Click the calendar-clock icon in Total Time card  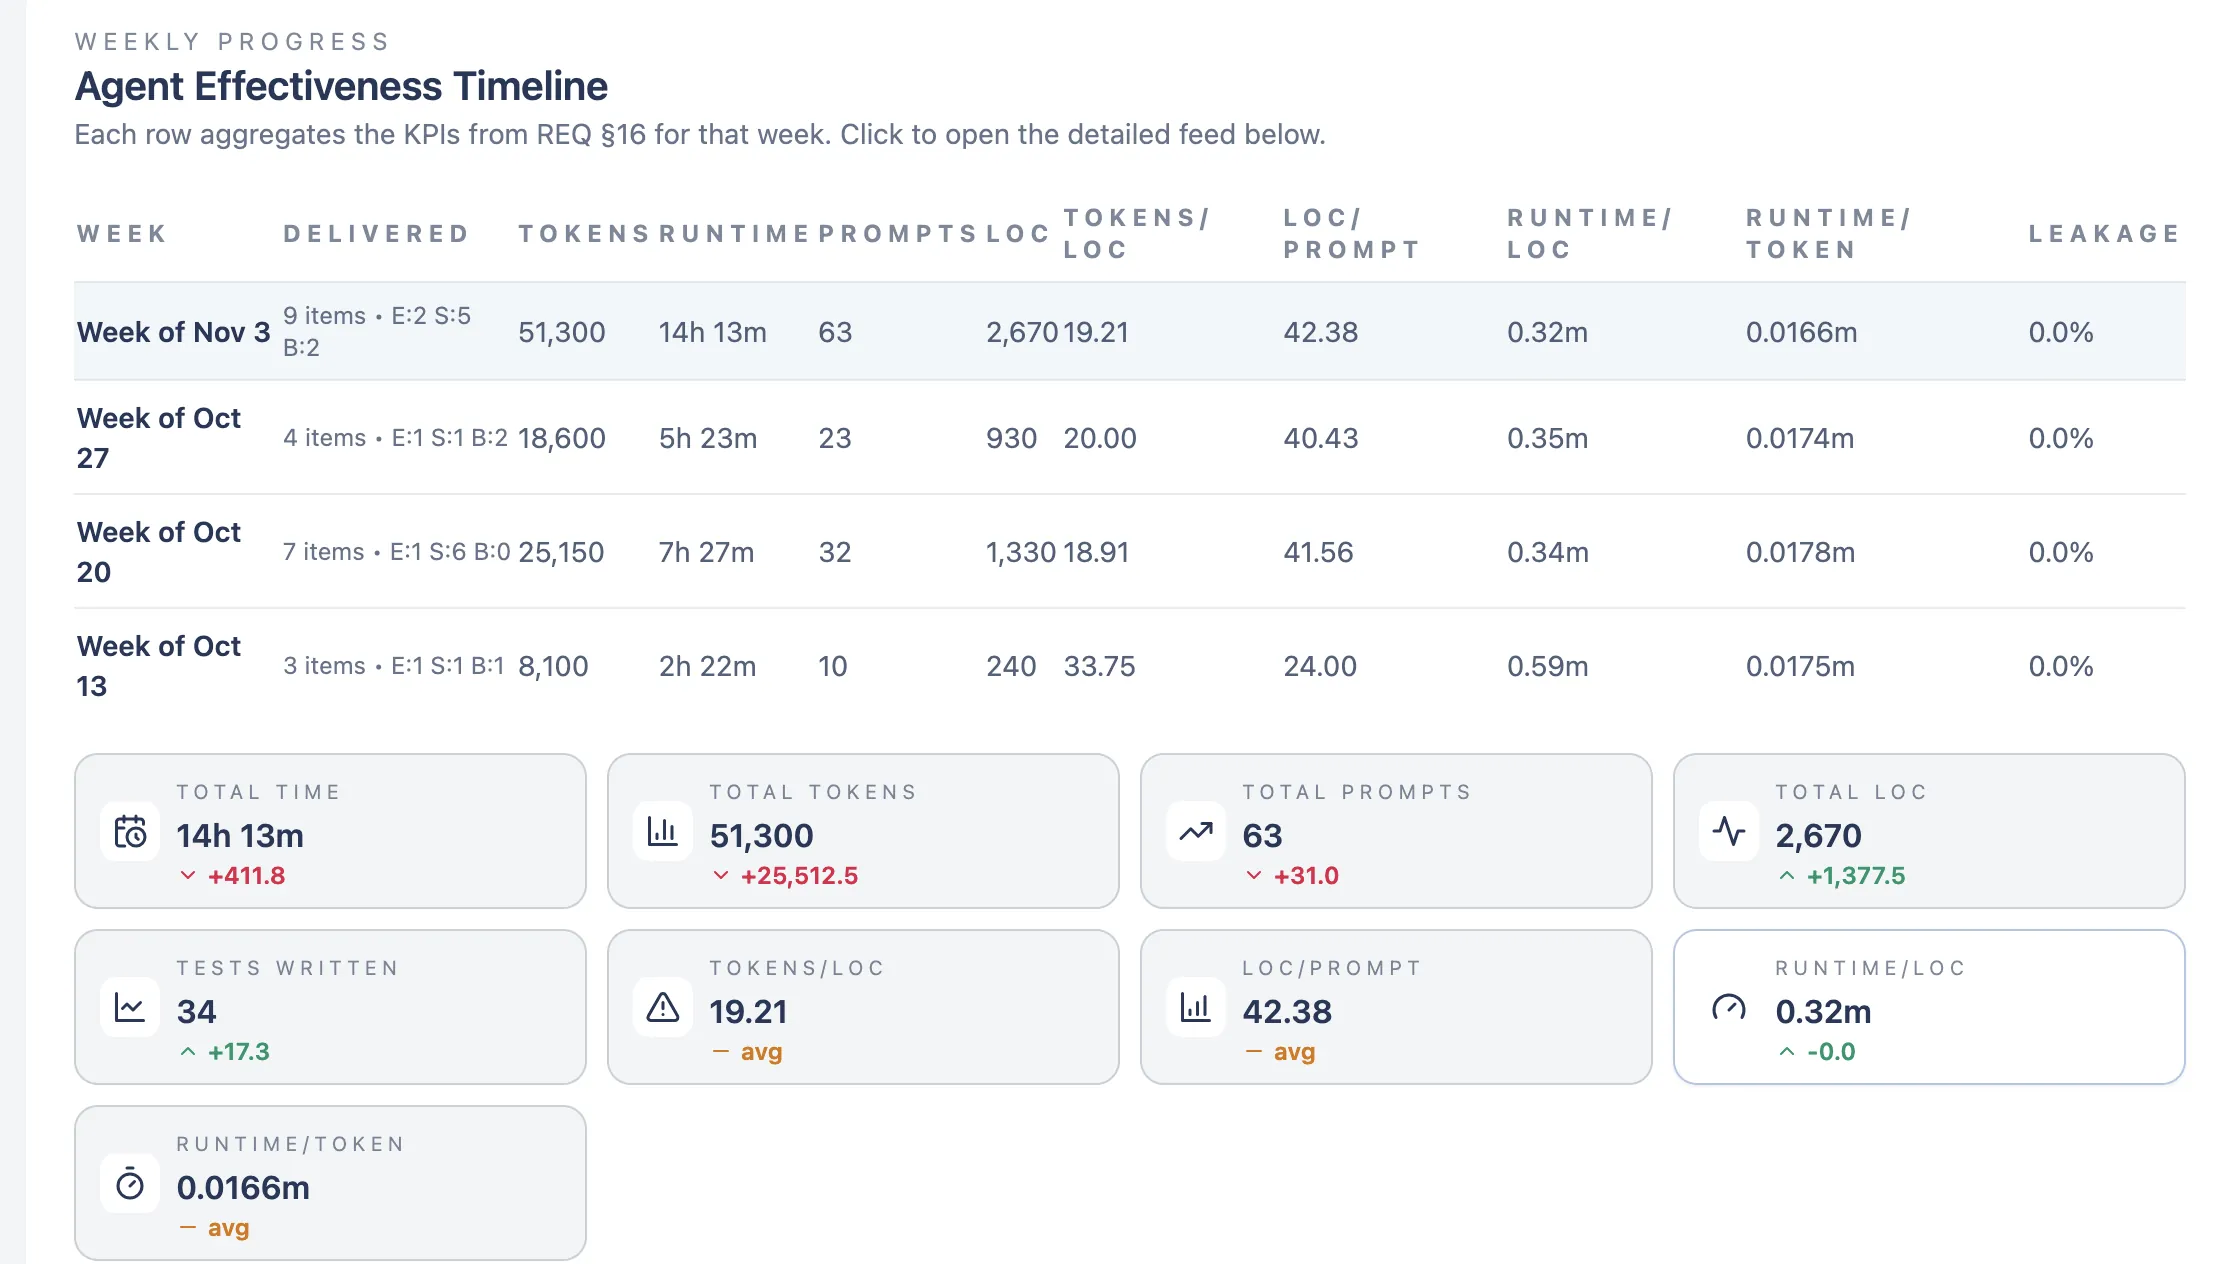130,832
